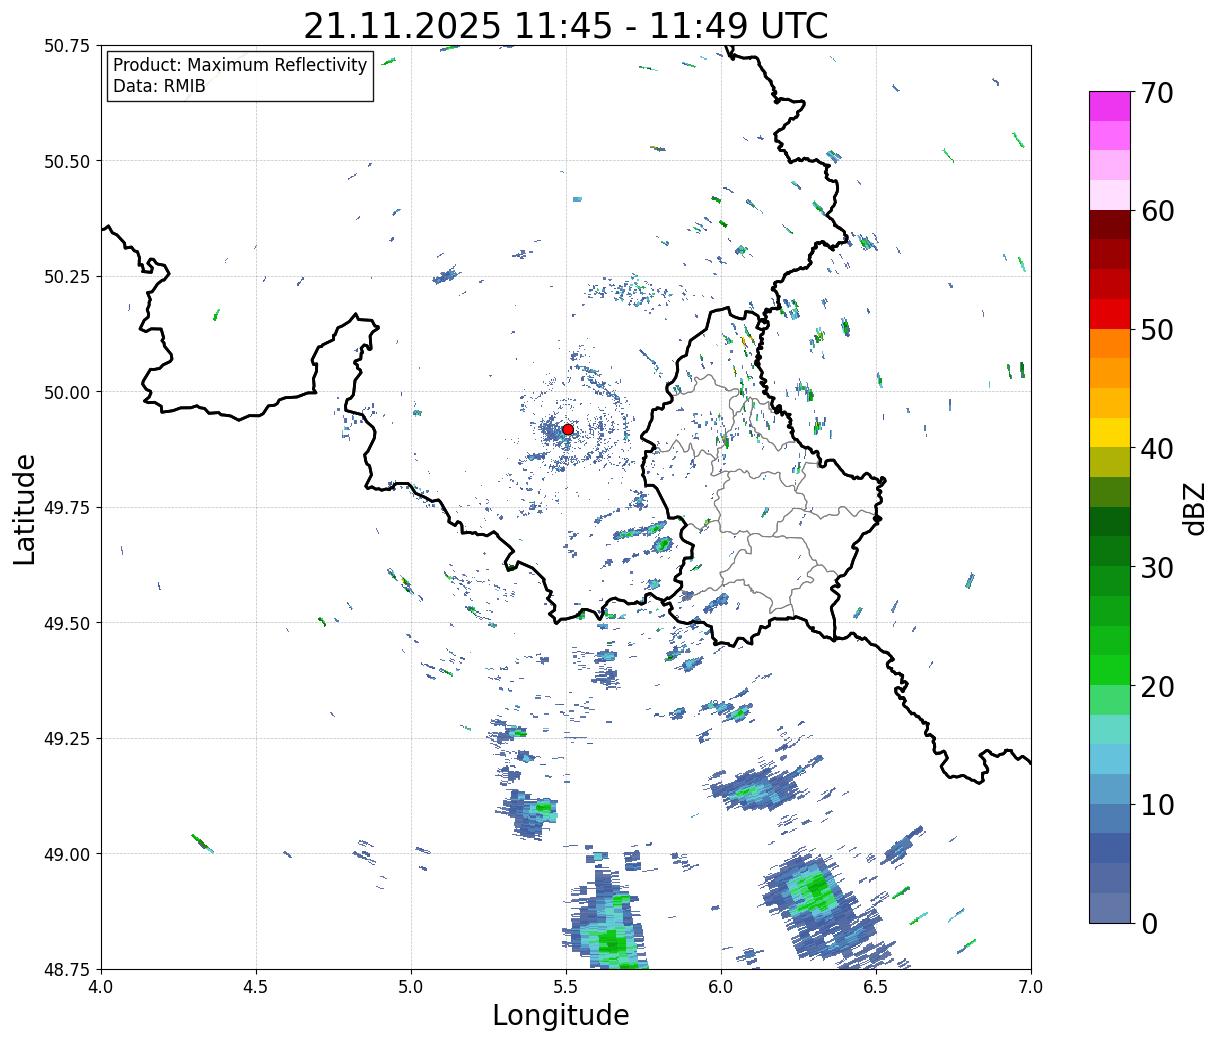Click the 70 value on the colorbar
The height and width of the screenshot is (1040, 1219).
[1157, 93]
